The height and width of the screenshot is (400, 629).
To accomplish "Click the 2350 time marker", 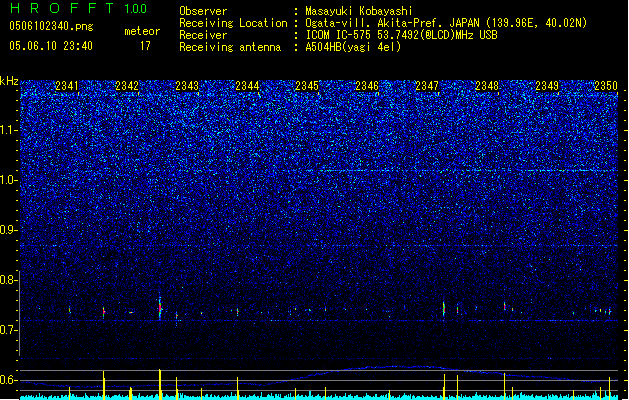I will pyautogui.click(x=606, y=86).
